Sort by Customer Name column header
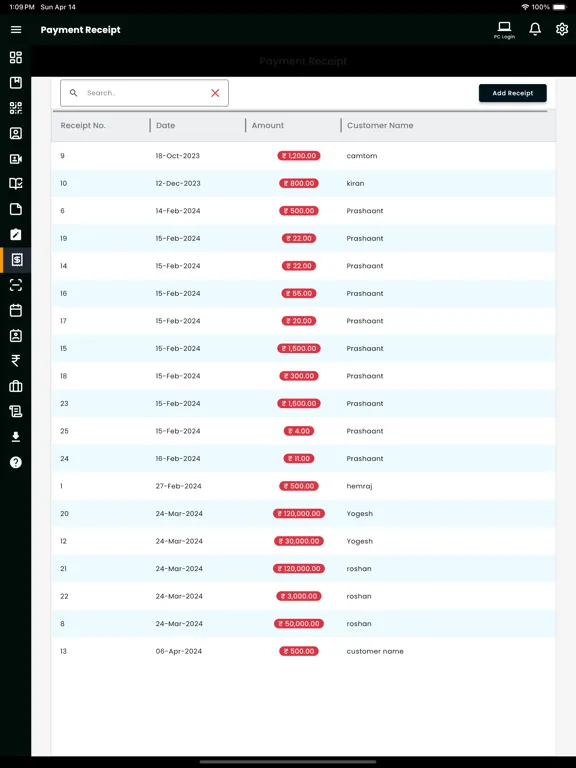 (x=380, y=125)
